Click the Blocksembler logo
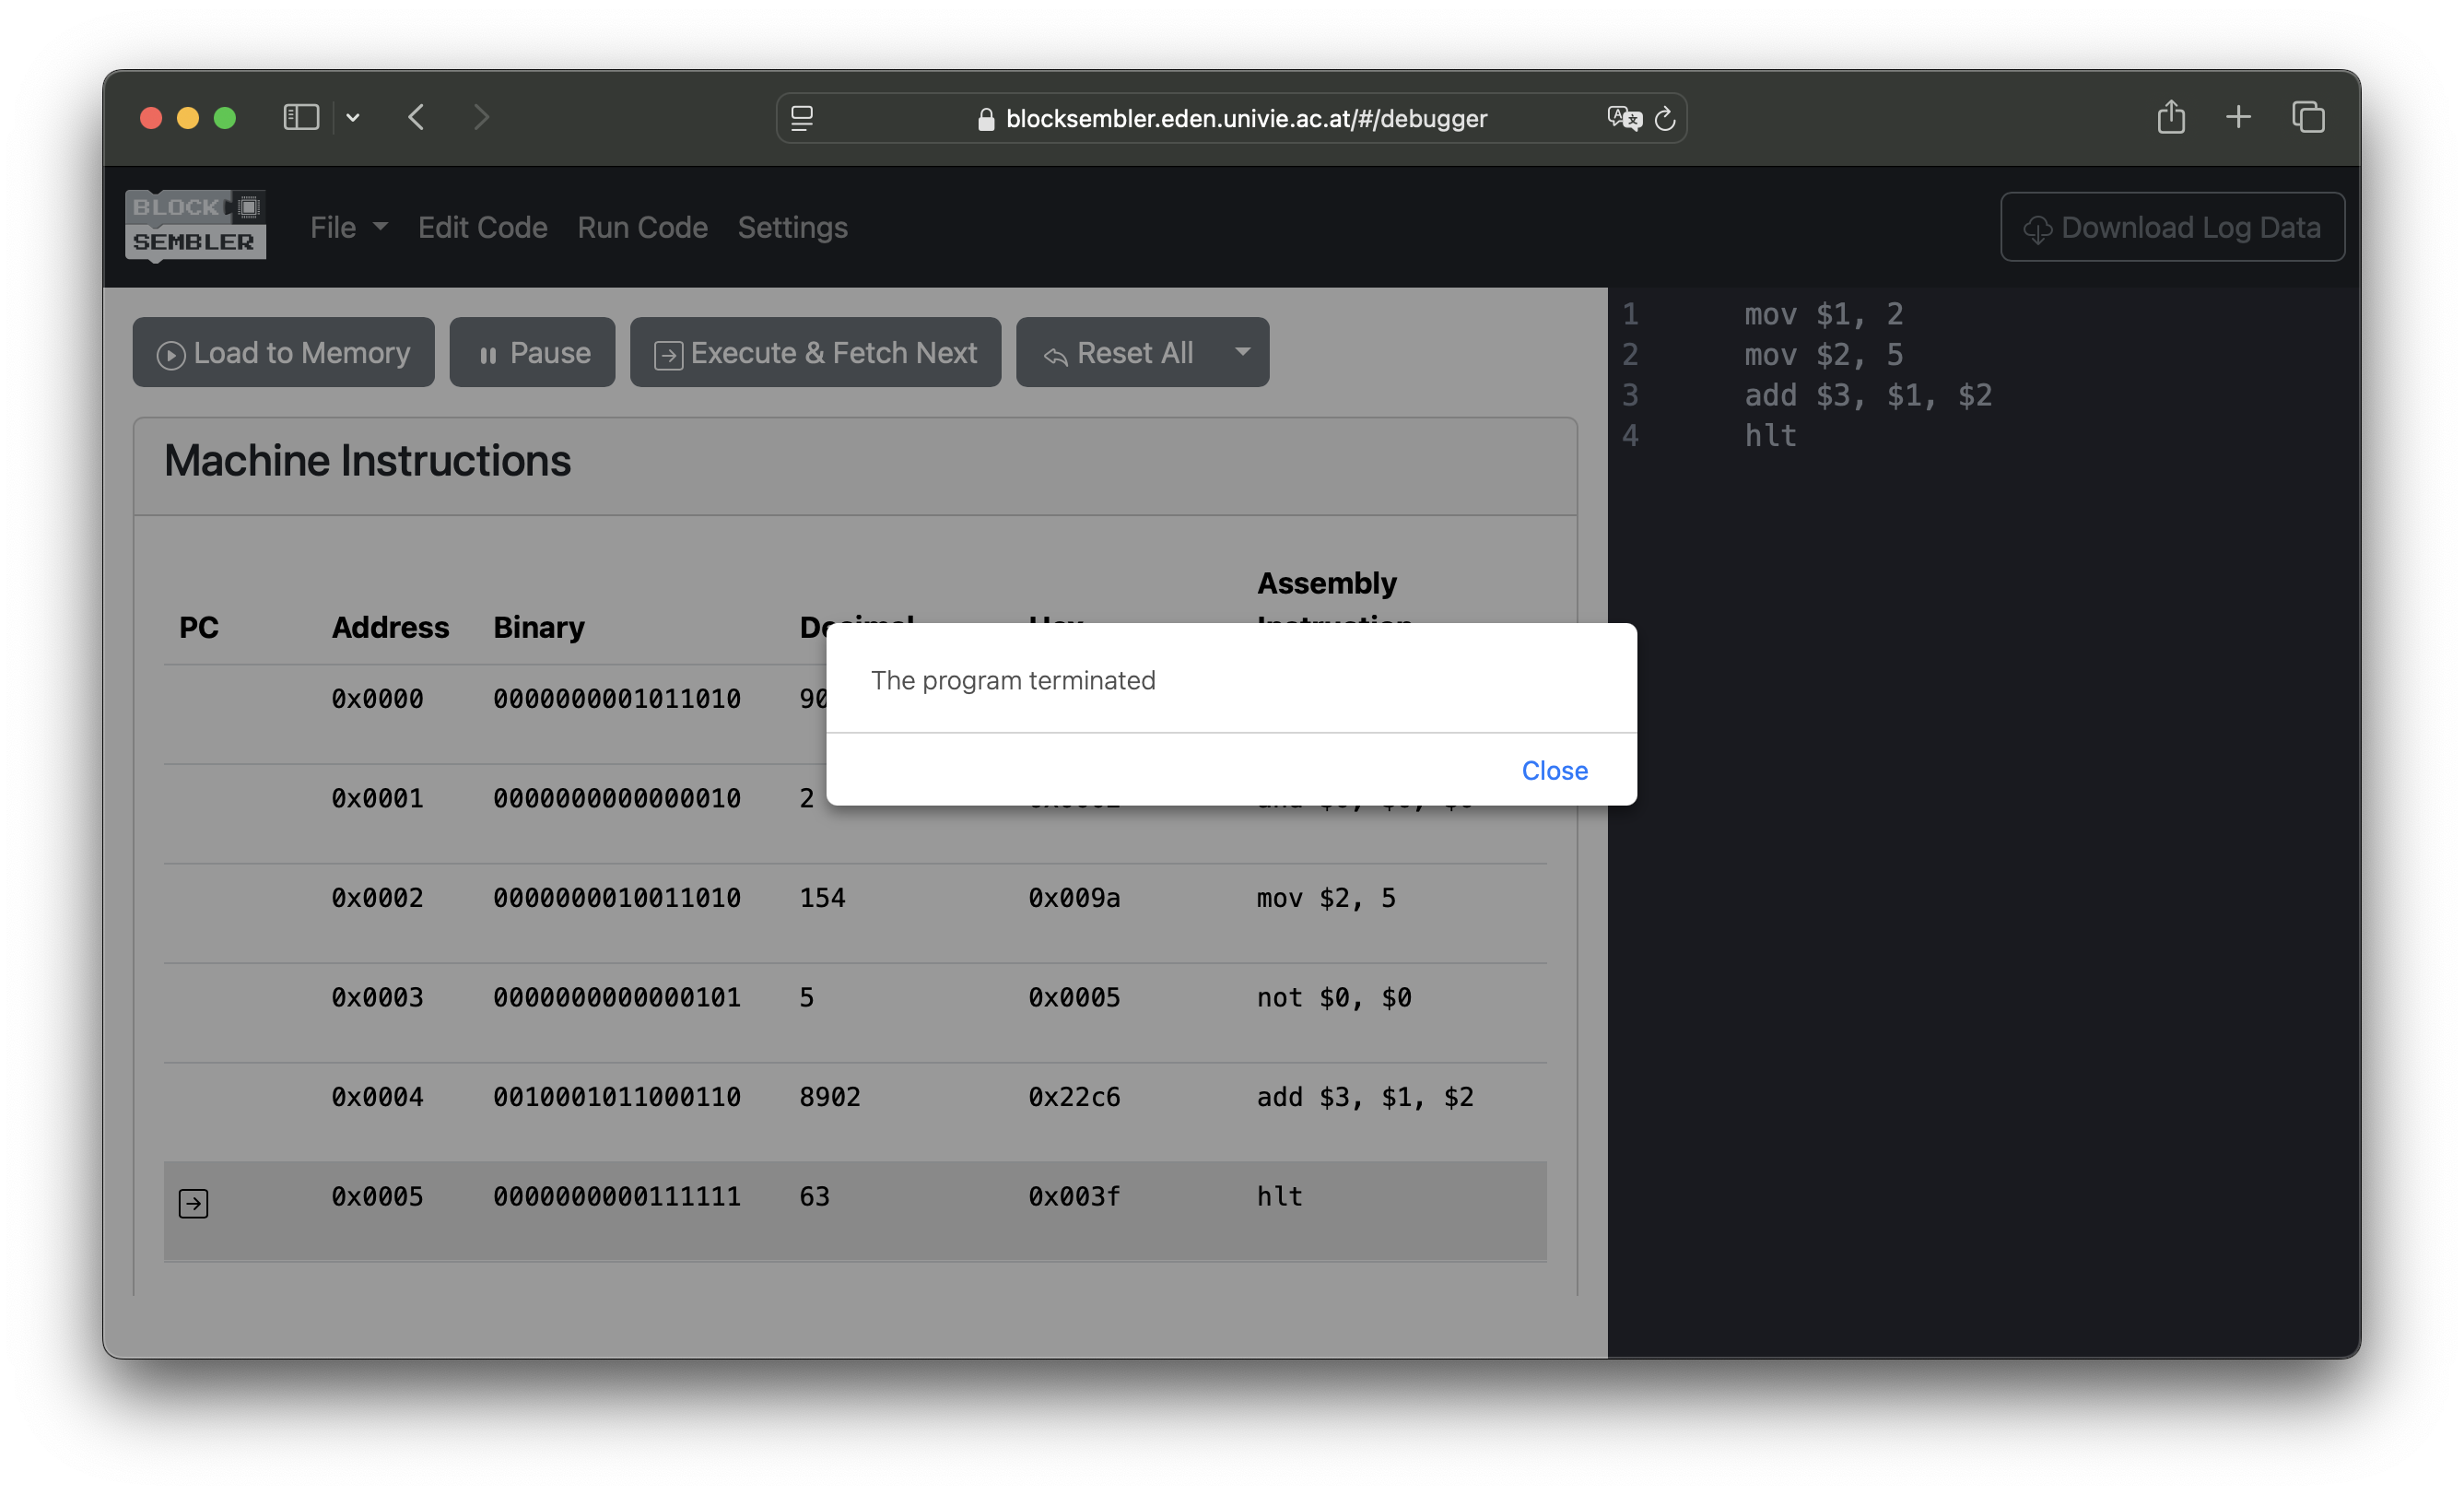The width and height of the screenshot is (2464, 1495). 195,226
